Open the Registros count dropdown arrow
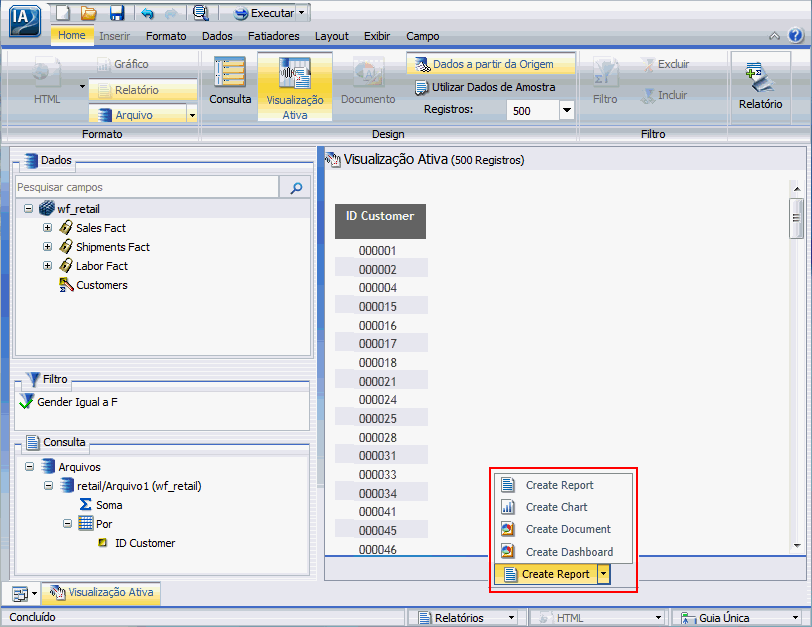The width and height of the screenshot is (812, 627). point(567,110)
